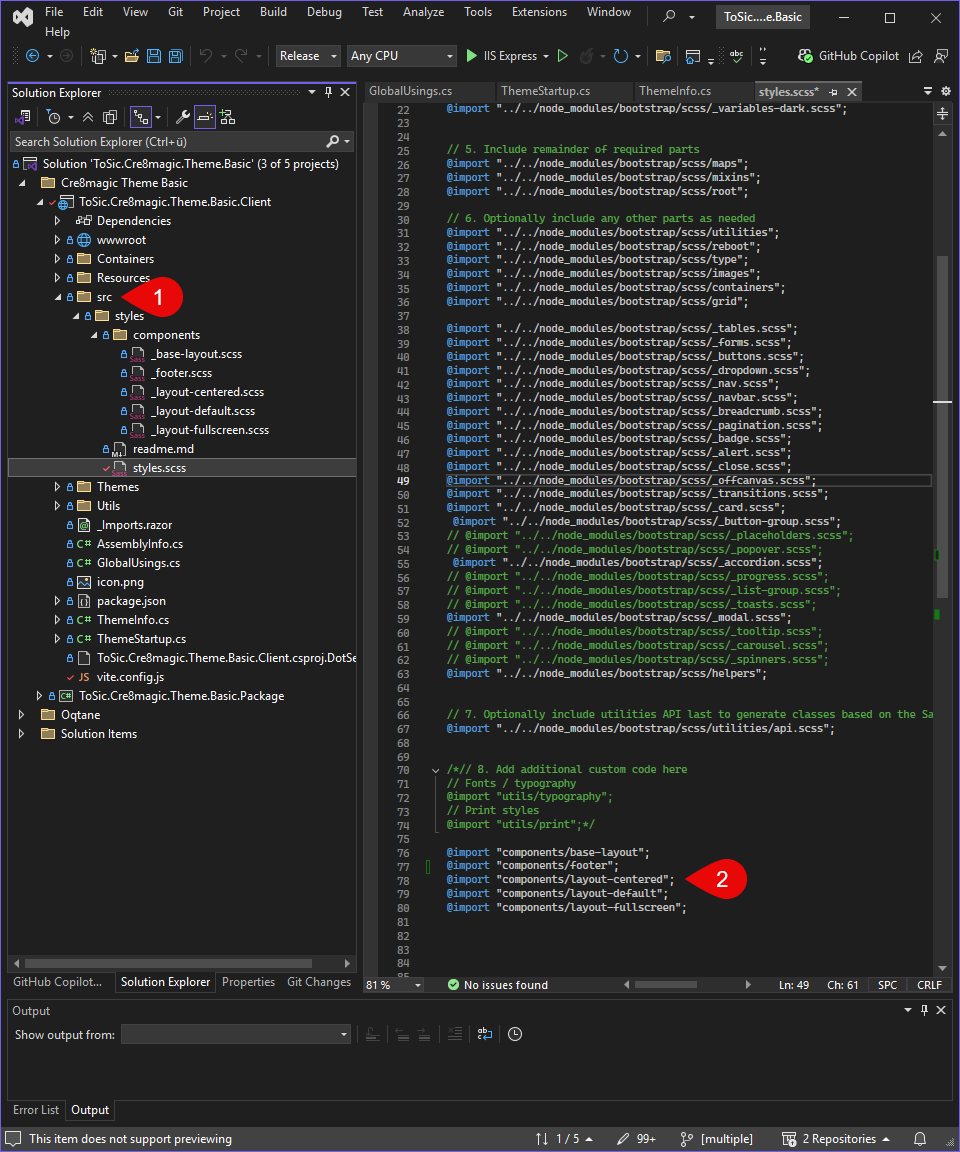
Task: Click the Save All toolbar icon
Action: tap(176, 56)
